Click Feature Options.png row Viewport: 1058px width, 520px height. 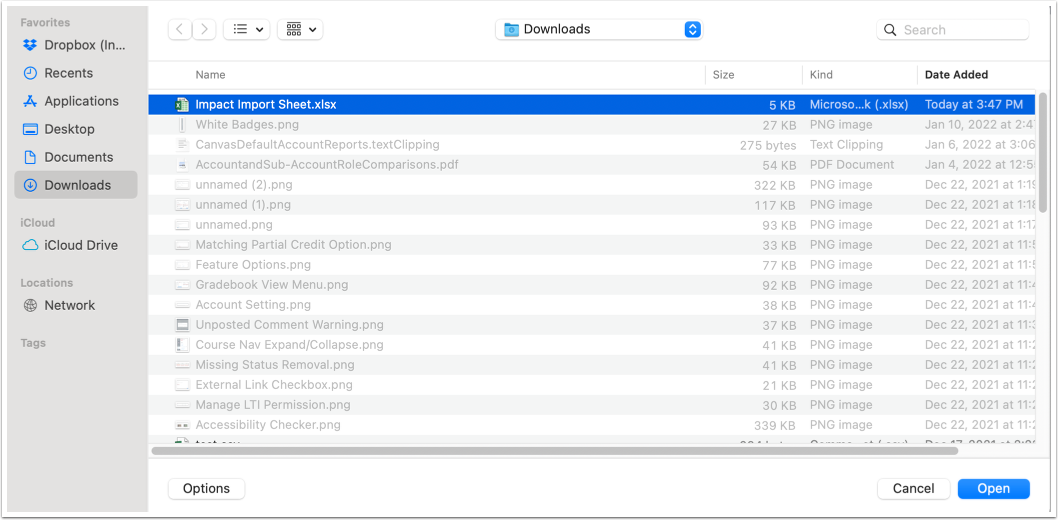click(x=592, y=265)
